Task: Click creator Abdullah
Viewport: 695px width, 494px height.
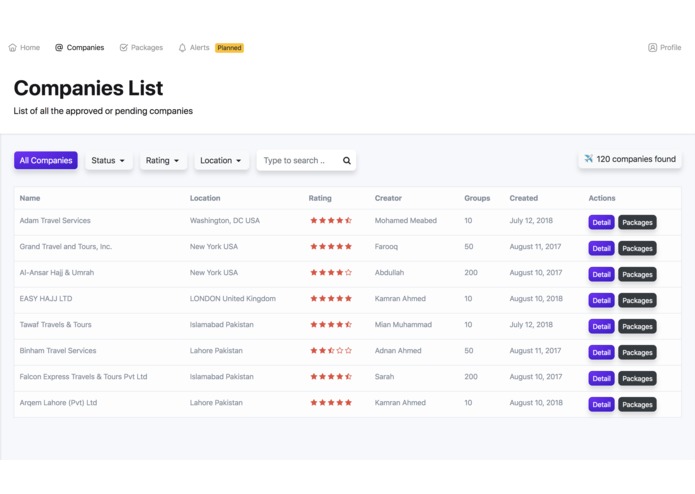Action: tap(389, 272)
